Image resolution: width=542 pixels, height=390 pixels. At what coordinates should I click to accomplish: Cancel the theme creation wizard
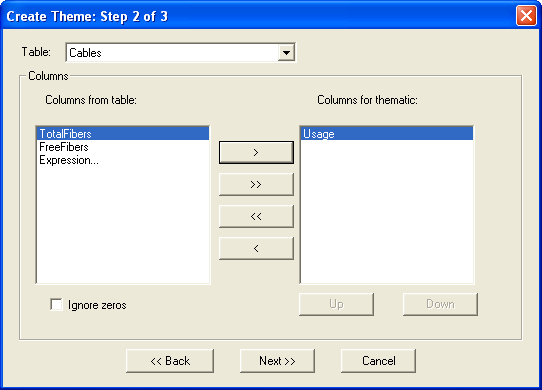coord(379,361)
